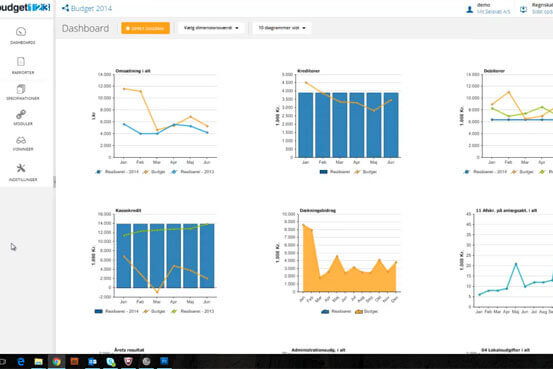
Task: Click the orange Feb point in Debitorer chart
Action: [509, 92]
